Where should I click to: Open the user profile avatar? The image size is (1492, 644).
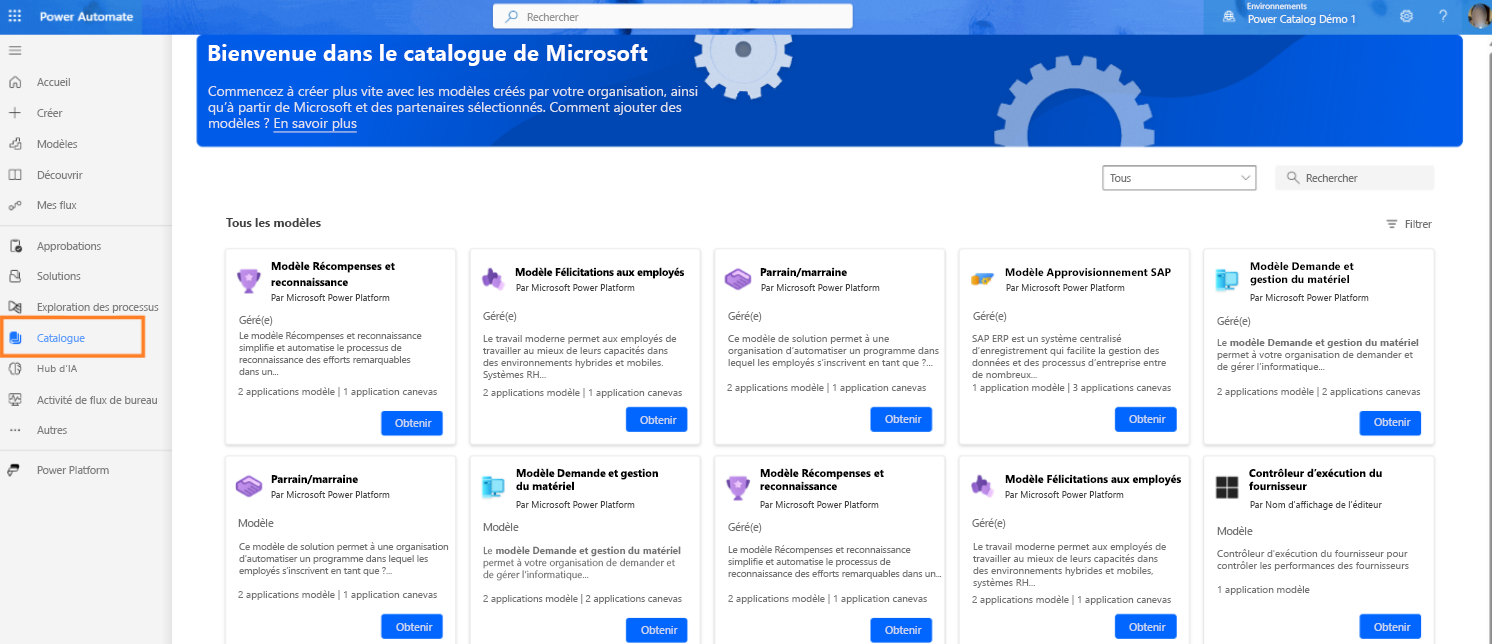(1478, 16)
